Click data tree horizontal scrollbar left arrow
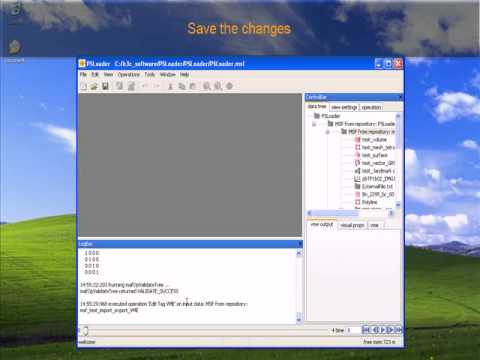Screen dimensions: 480x360 [x=309, y=213]
